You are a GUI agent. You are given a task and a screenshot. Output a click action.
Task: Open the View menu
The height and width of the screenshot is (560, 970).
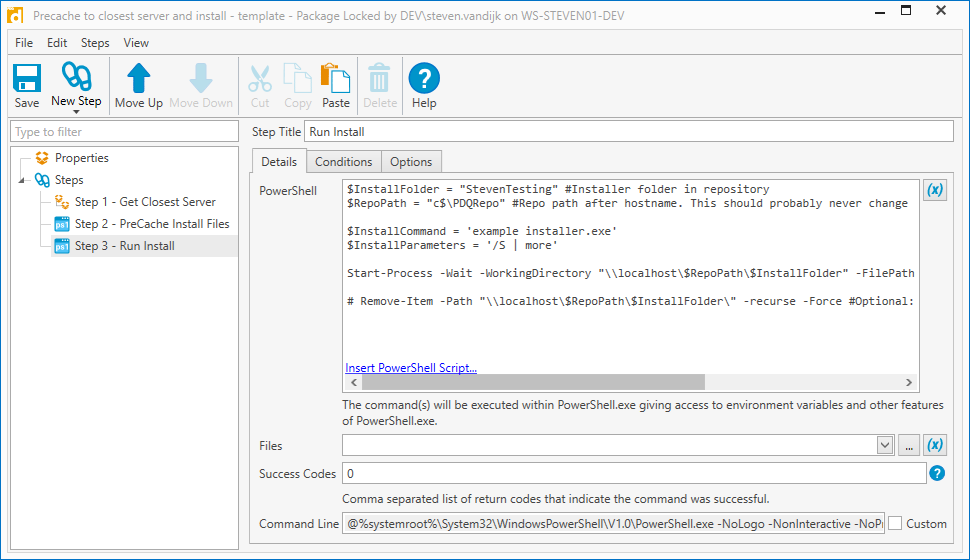tap(136, 43)
